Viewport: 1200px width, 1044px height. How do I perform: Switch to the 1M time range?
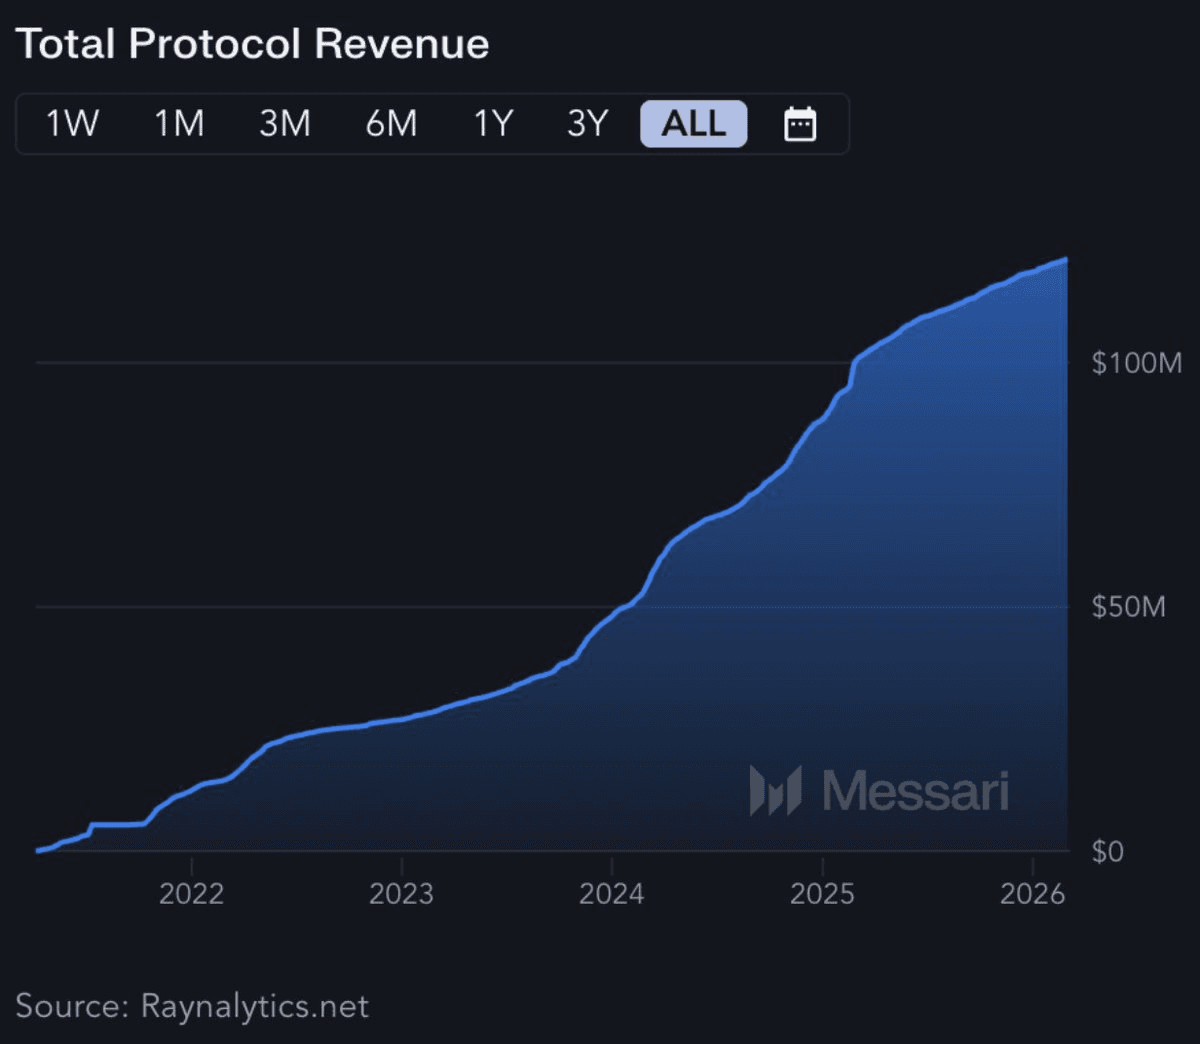point(179,124)
